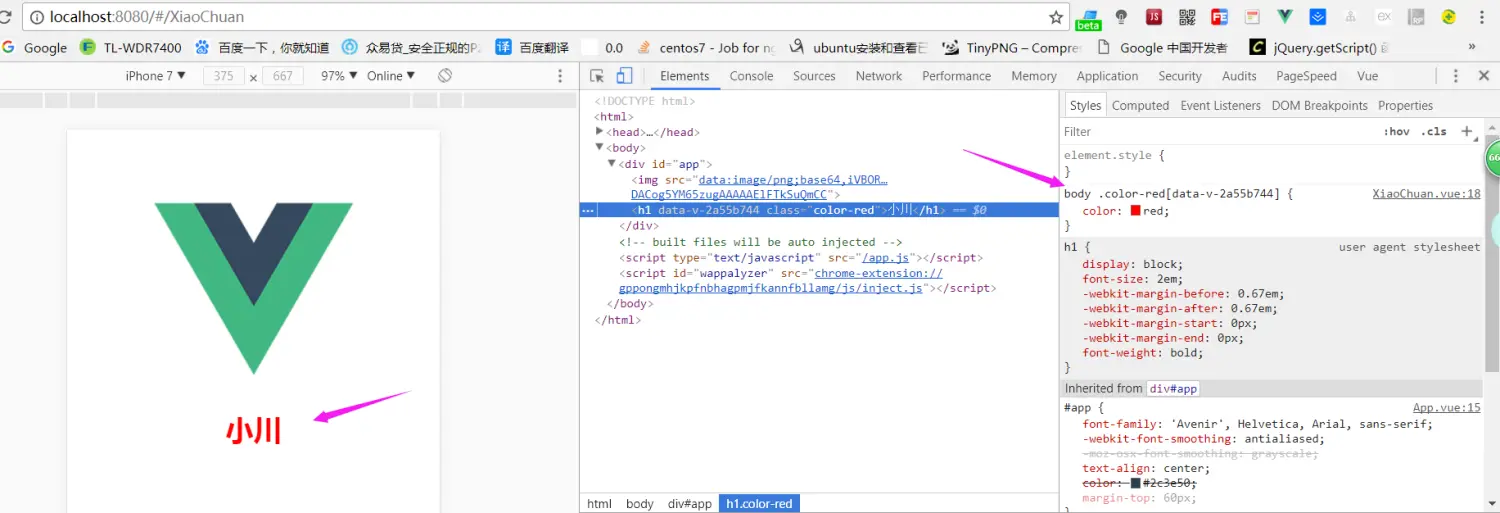The image size is (1500, 513).
Task: Open the DOM Breakpoints tab
Action: (1319, 106)
